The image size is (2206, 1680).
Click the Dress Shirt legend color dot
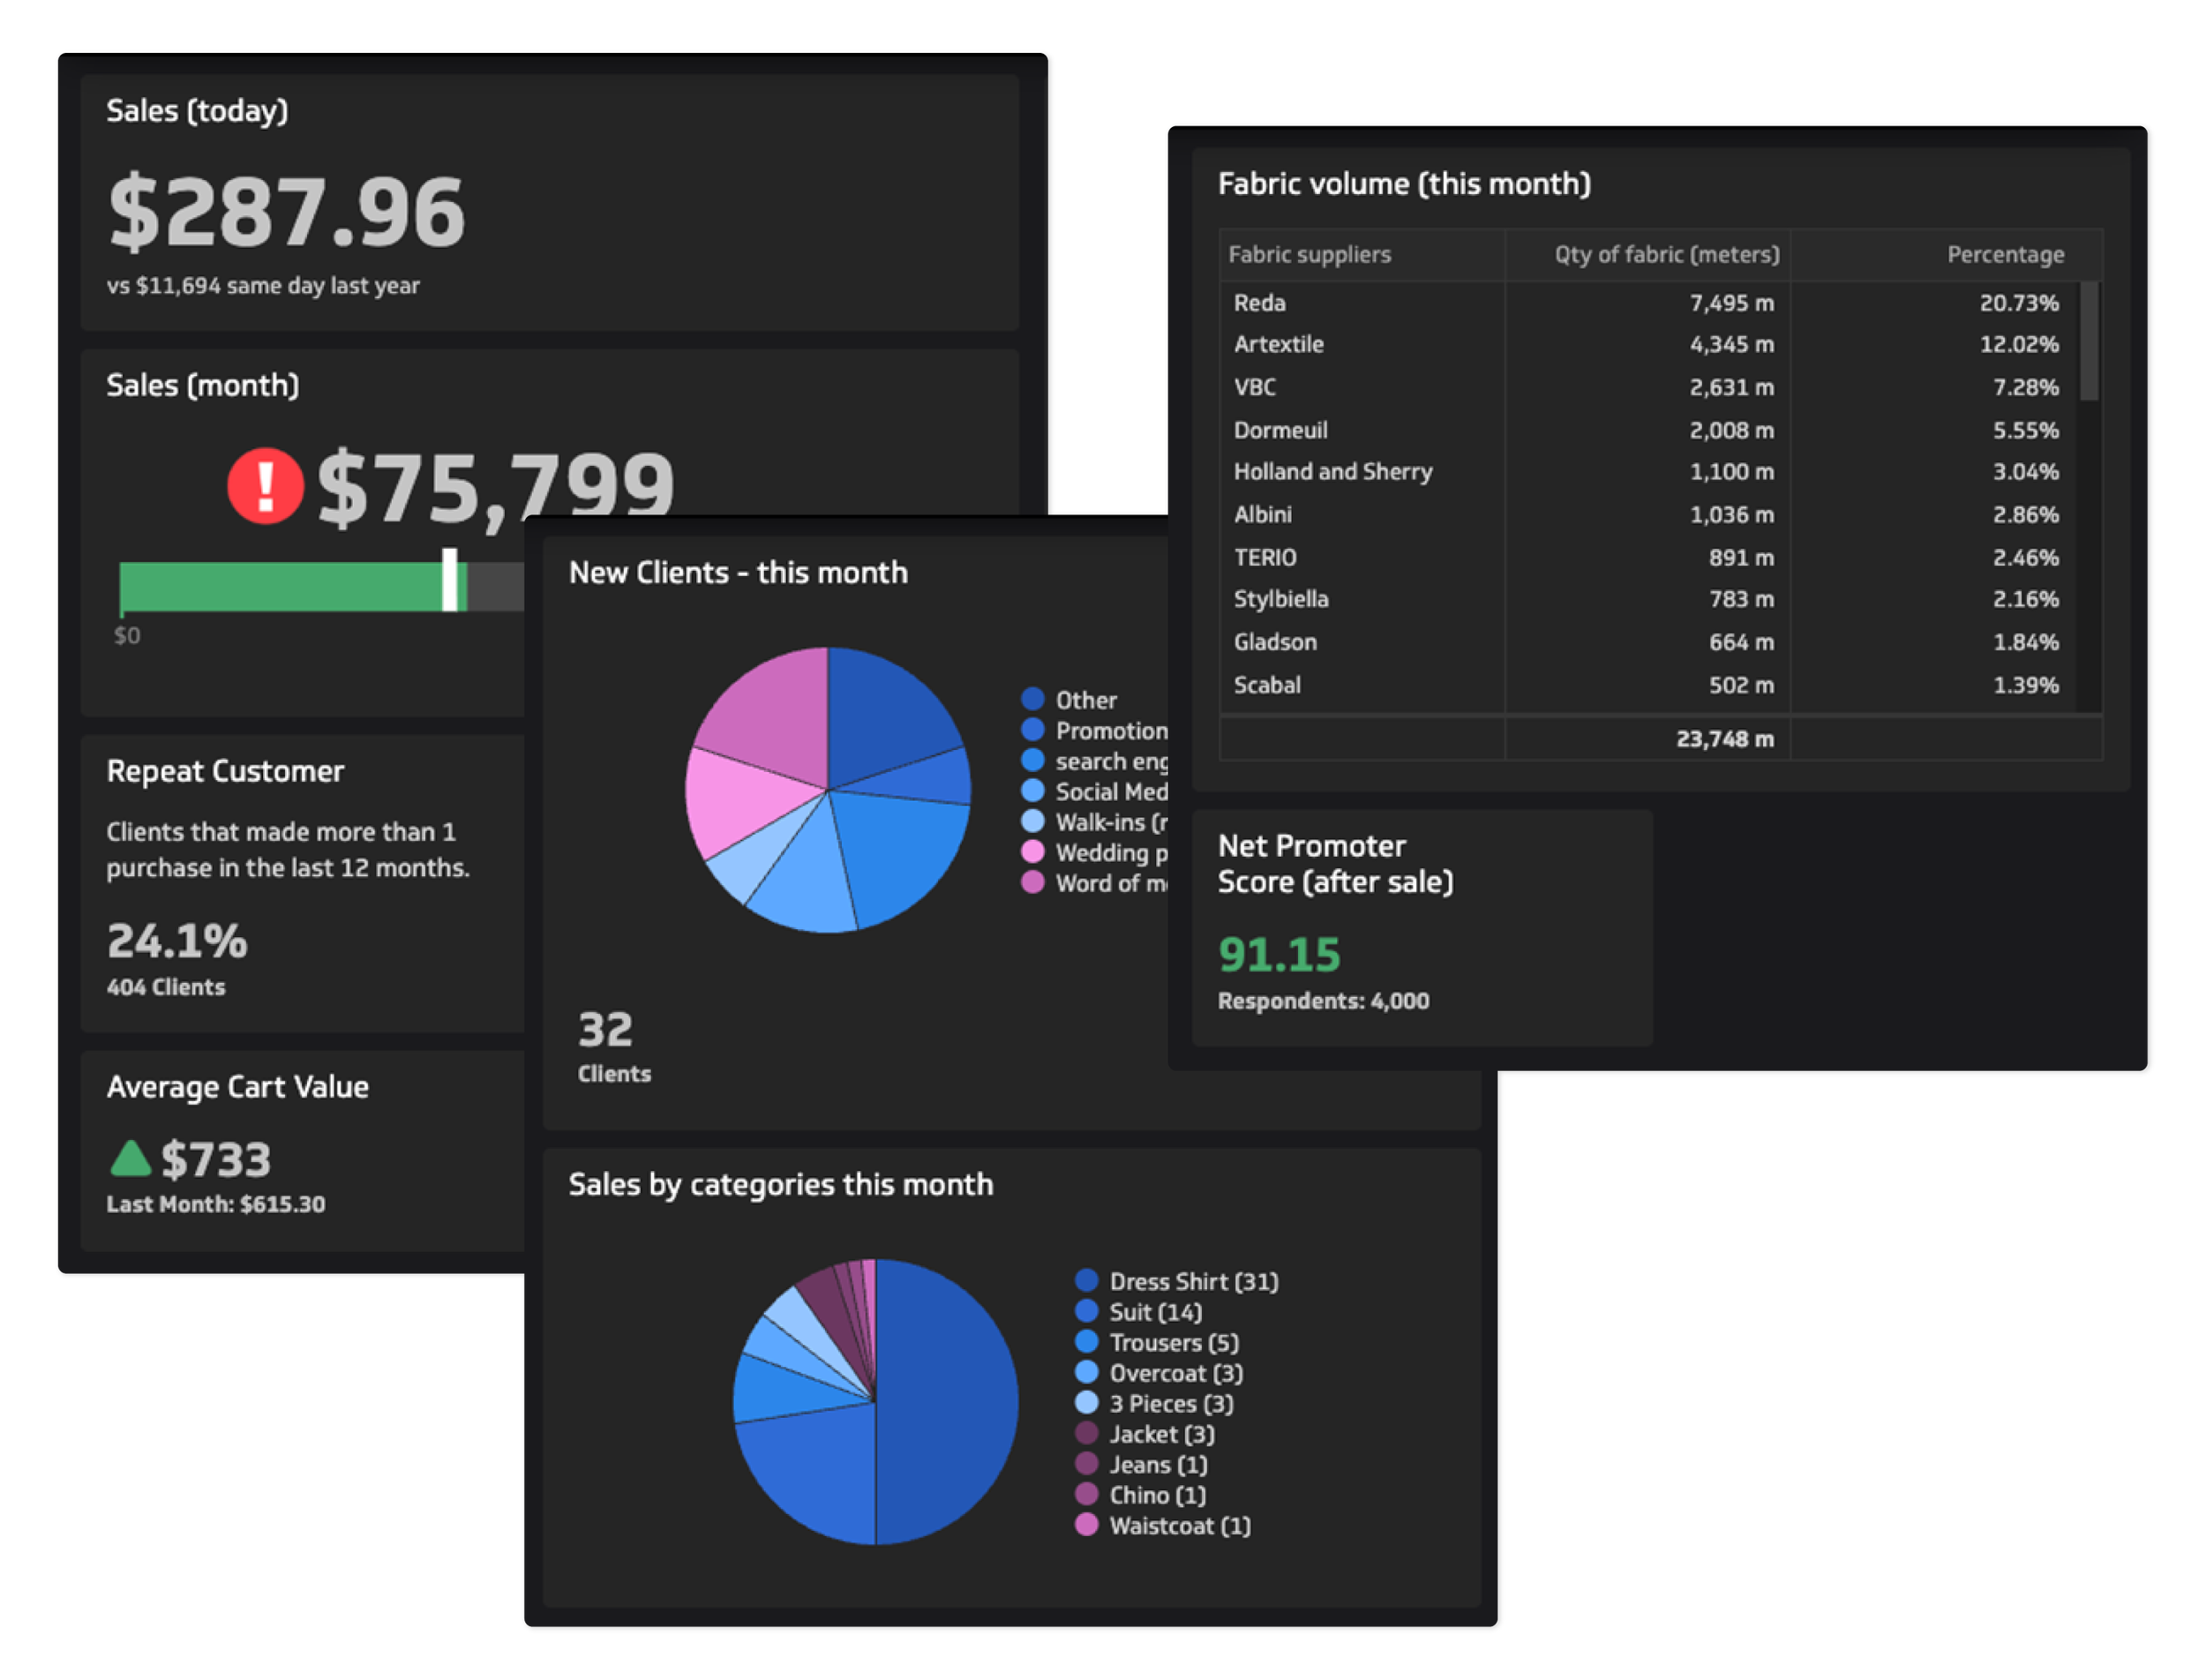[1087, 1281]
